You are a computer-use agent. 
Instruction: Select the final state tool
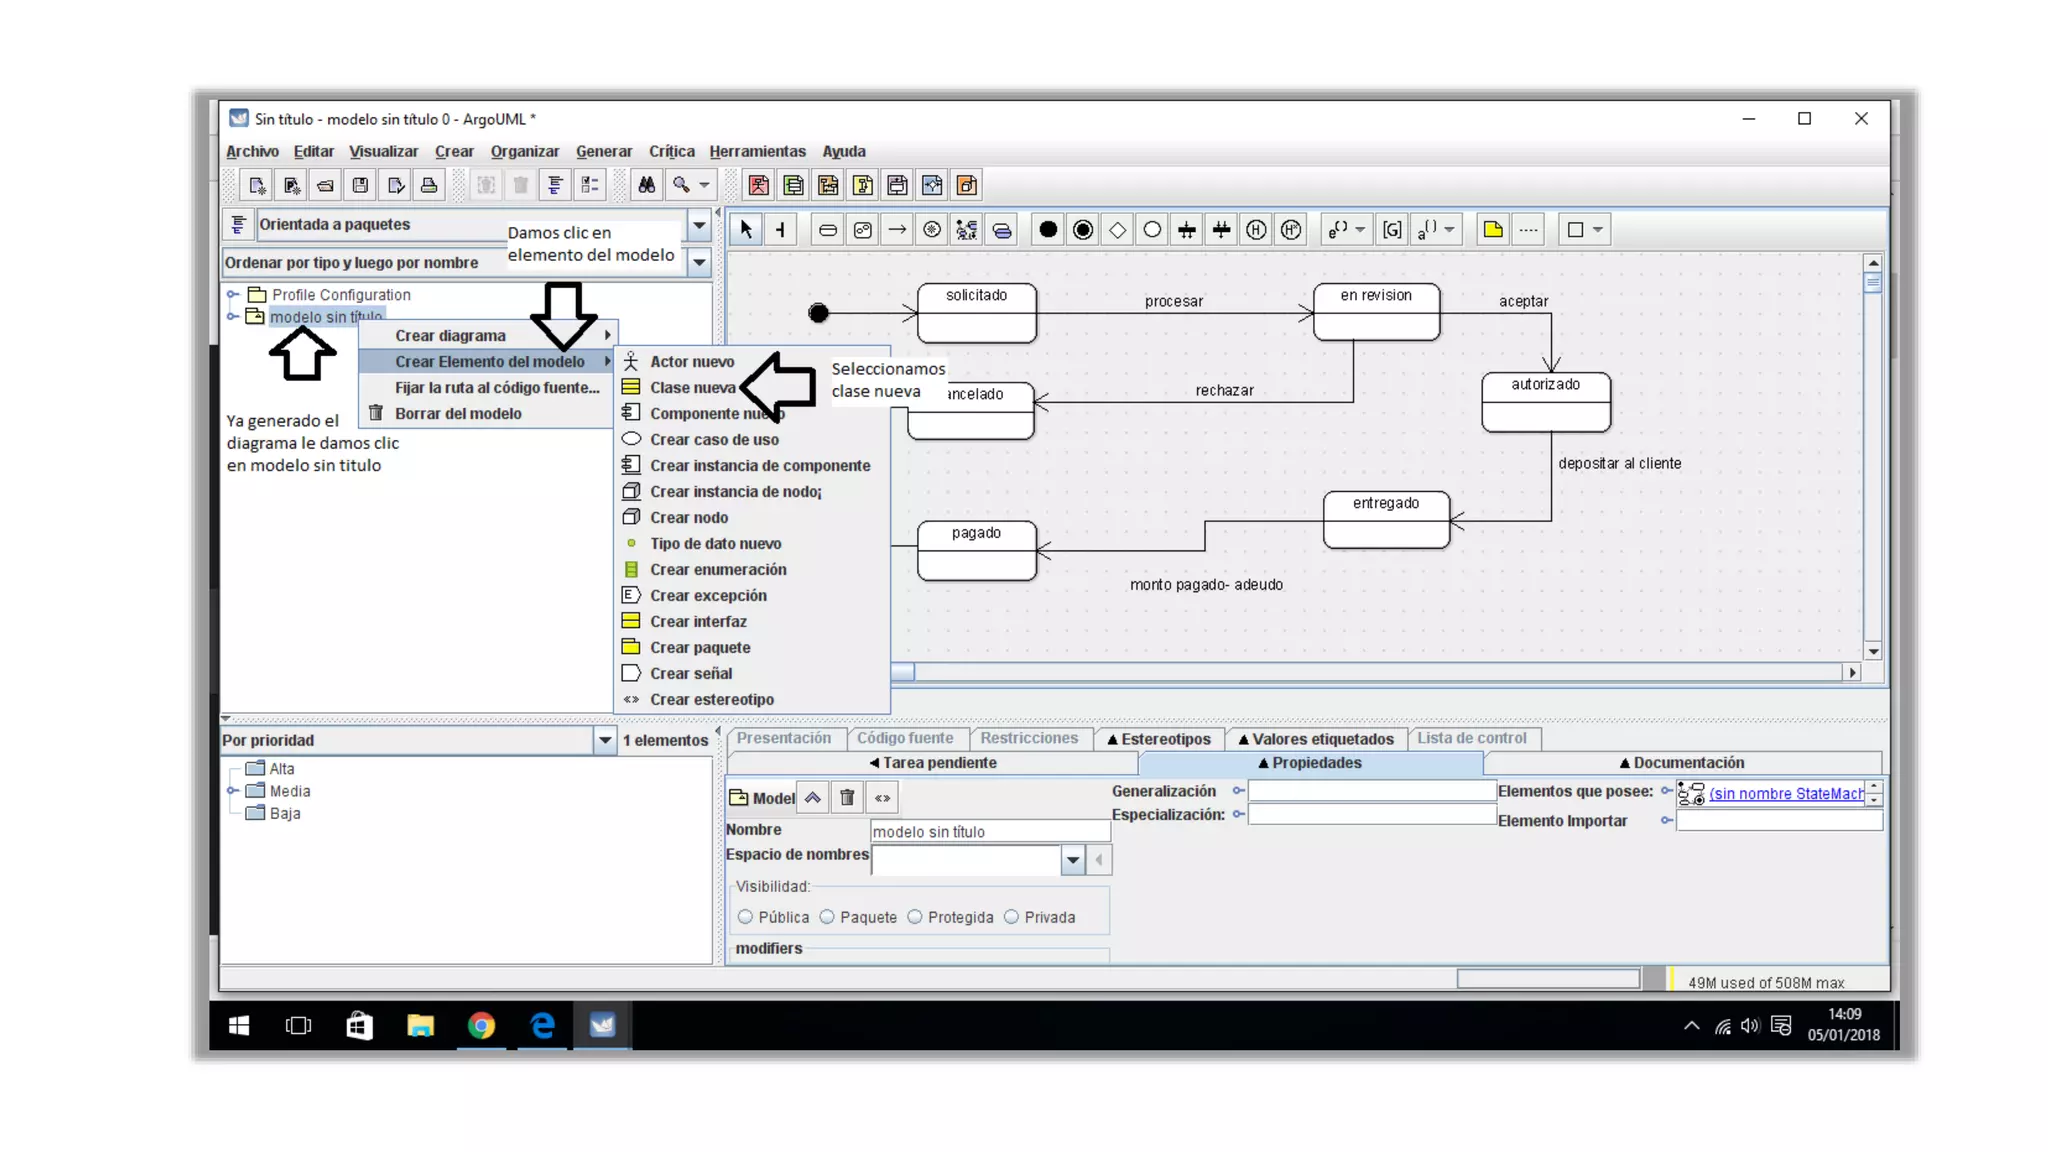(x=1082, y=230)
